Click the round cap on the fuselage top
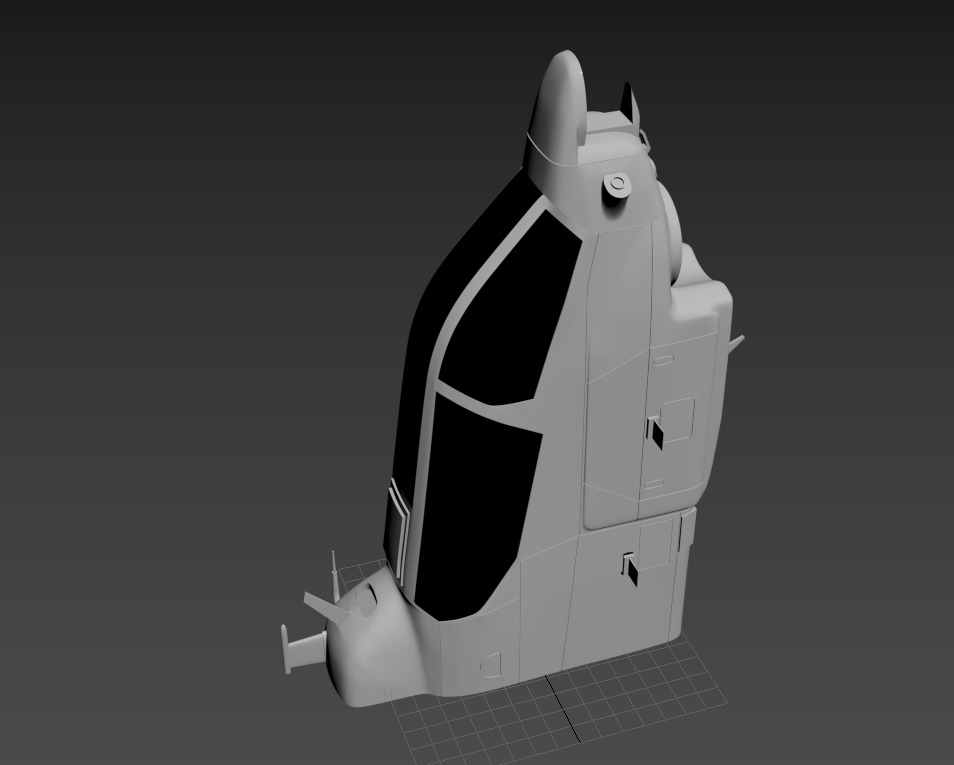Image resolution: width=954 pixels, height=765 pixels. tap(616, 184)
